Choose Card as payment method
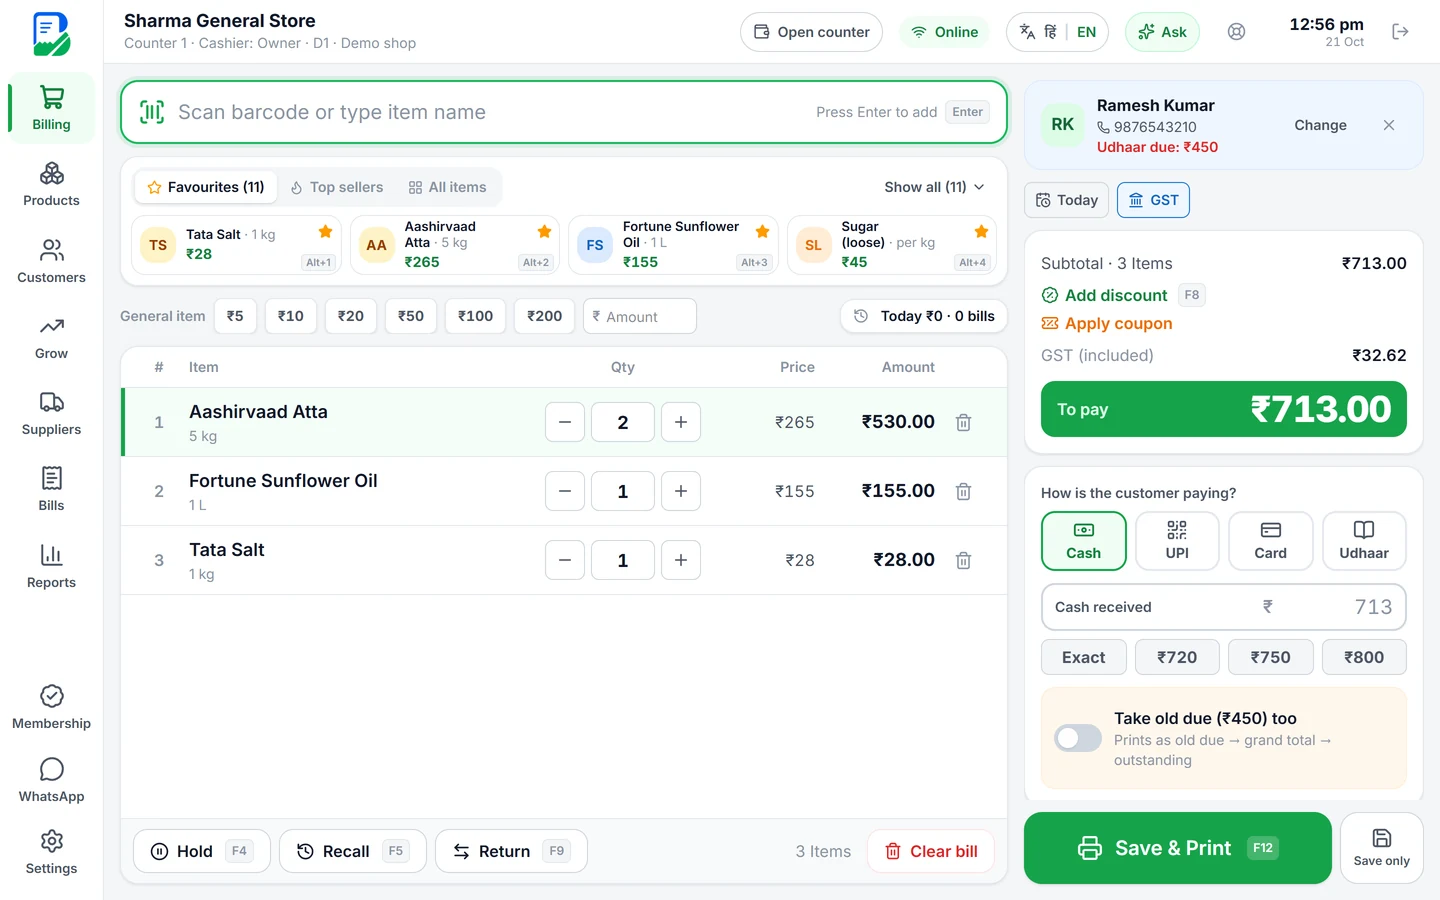The height and width of the screenshot is (900, 1440). point(1270,541)
